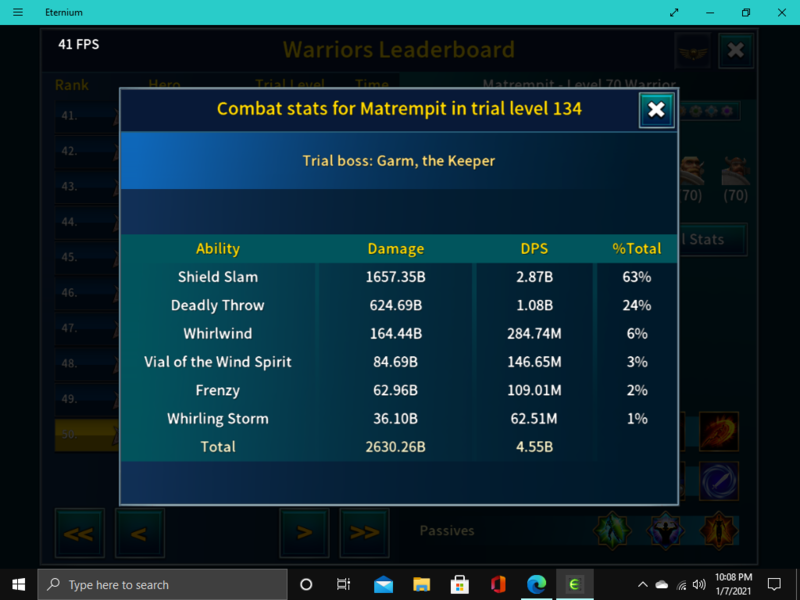
Task: Jump to last leaderboard page with double-right arrows
Action: 364,533
